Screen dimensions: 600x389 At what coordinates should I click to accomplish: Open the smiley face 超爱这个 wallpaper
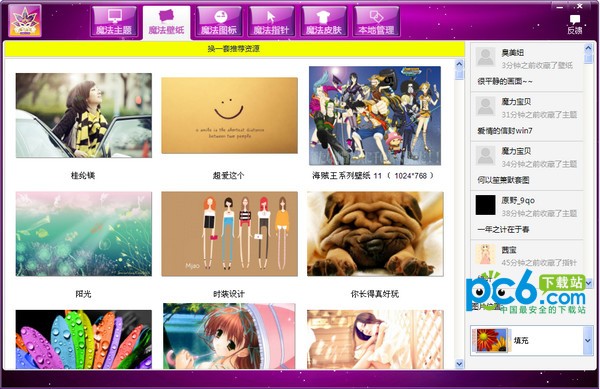click(x=229, y=116)
